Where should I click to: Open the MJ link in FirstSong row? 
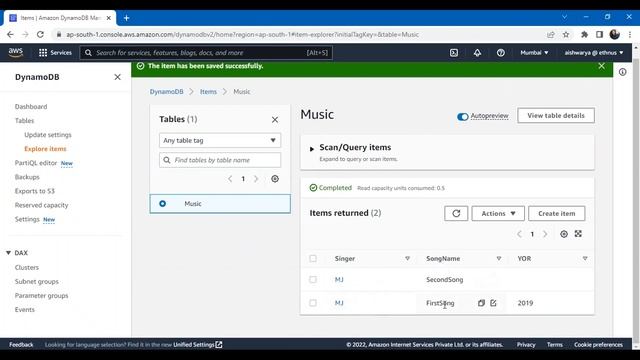coord(339,303)
